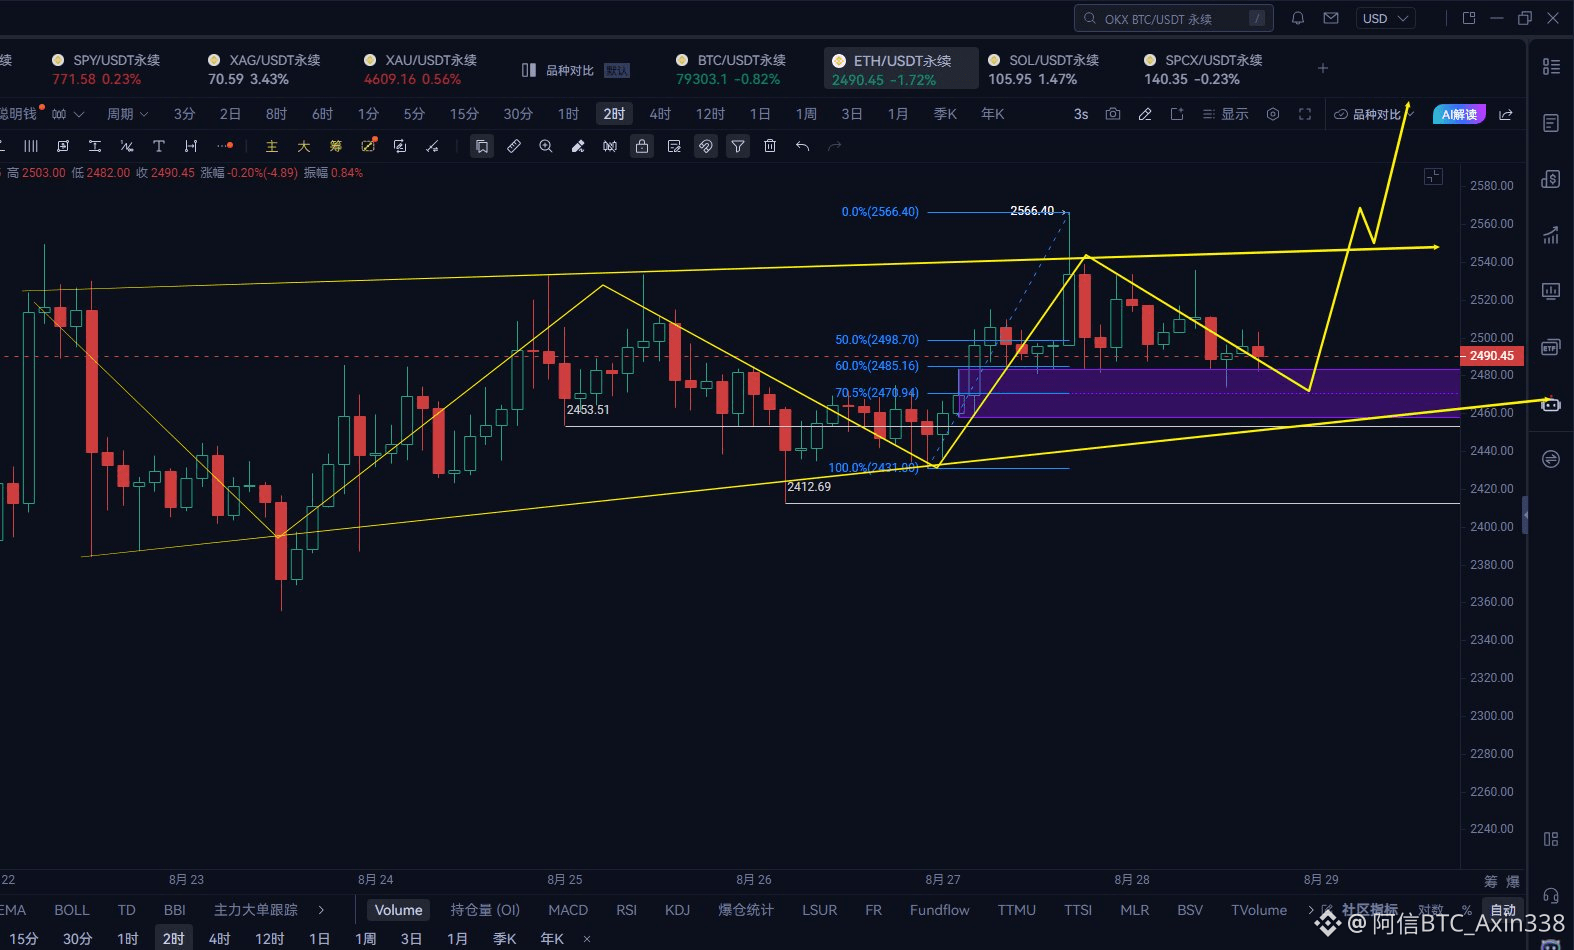Open the candlestick chart type dropdown
This screenshot has height=950, width=1574.
click(x=67, y=114)
